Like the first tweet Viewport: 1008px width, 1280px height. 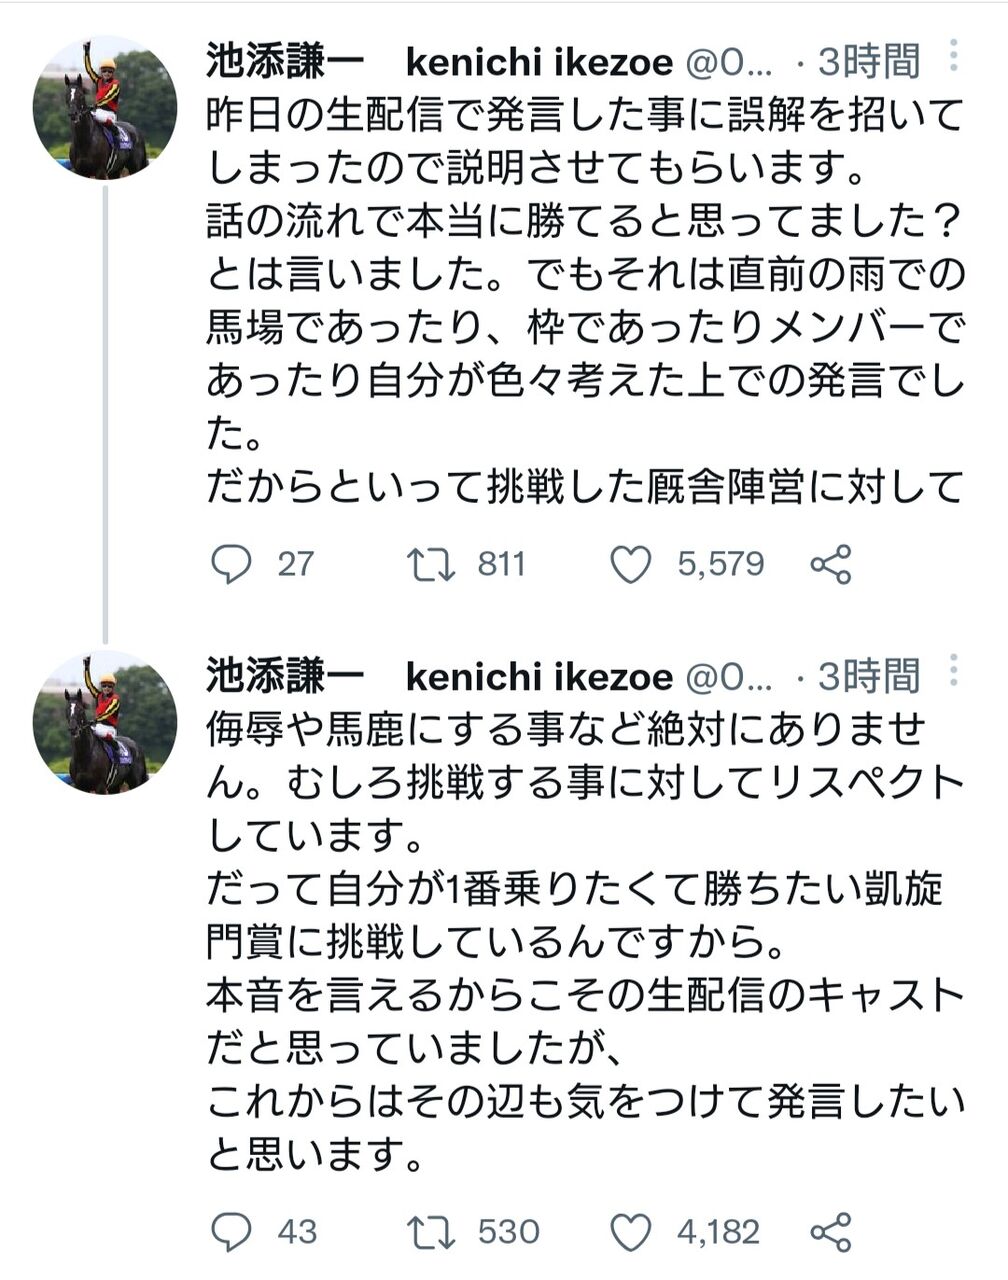[x=631, y=565]
